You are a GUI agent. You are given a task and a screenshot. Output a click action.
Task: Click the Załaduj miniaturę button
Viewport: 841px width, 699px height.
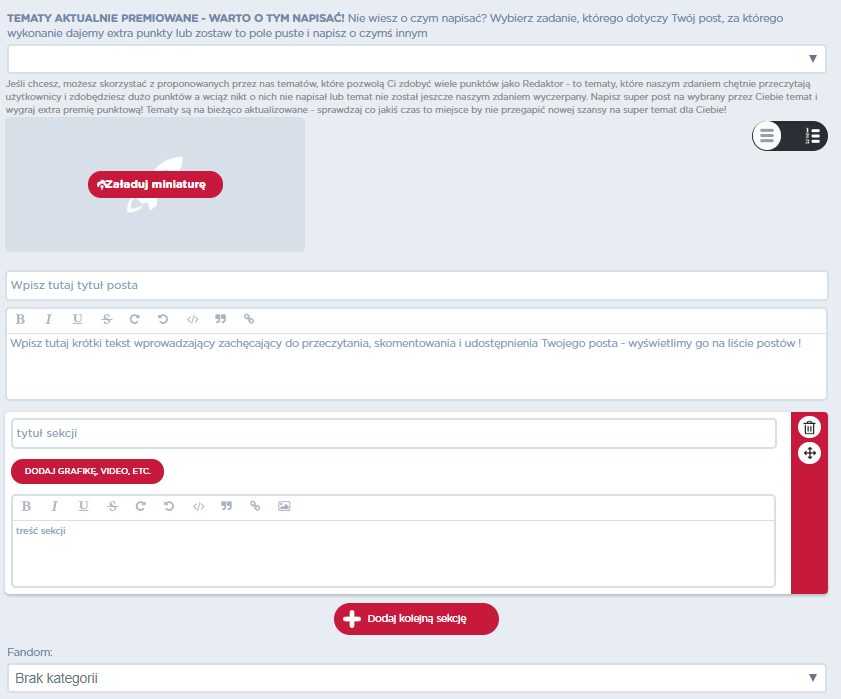[155, 185]
